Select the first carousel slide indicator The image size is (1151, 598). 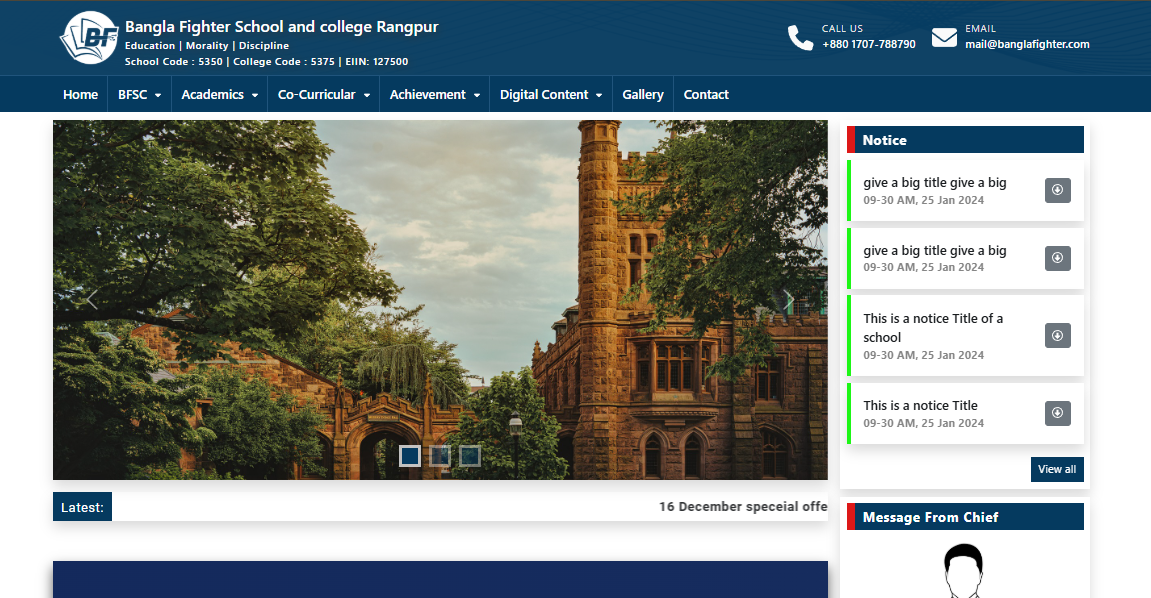coord(409,456)
